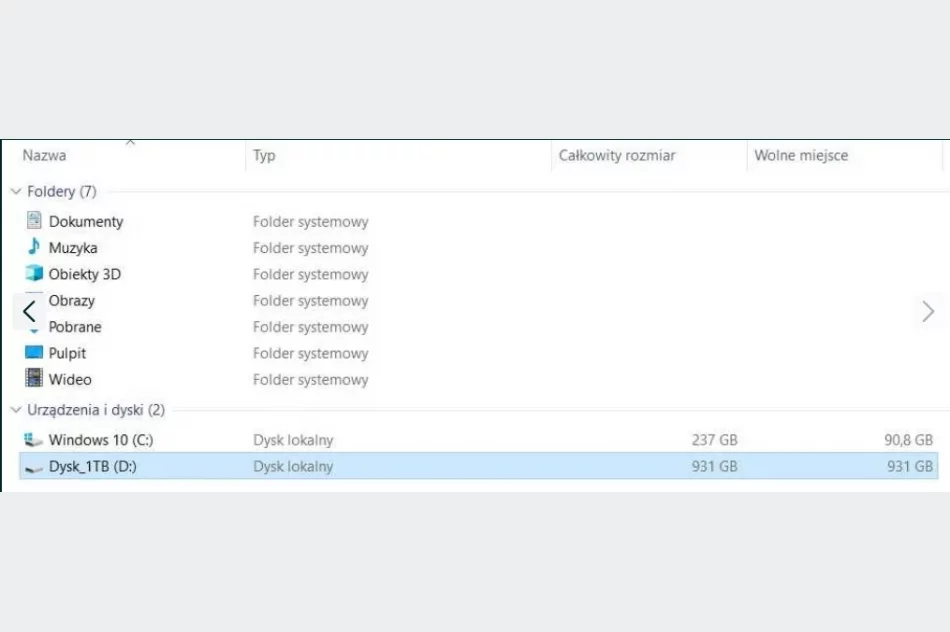Click the Dokumenty folder icon
This screenshot has width=950, height=632.
(x=34, y=221)
